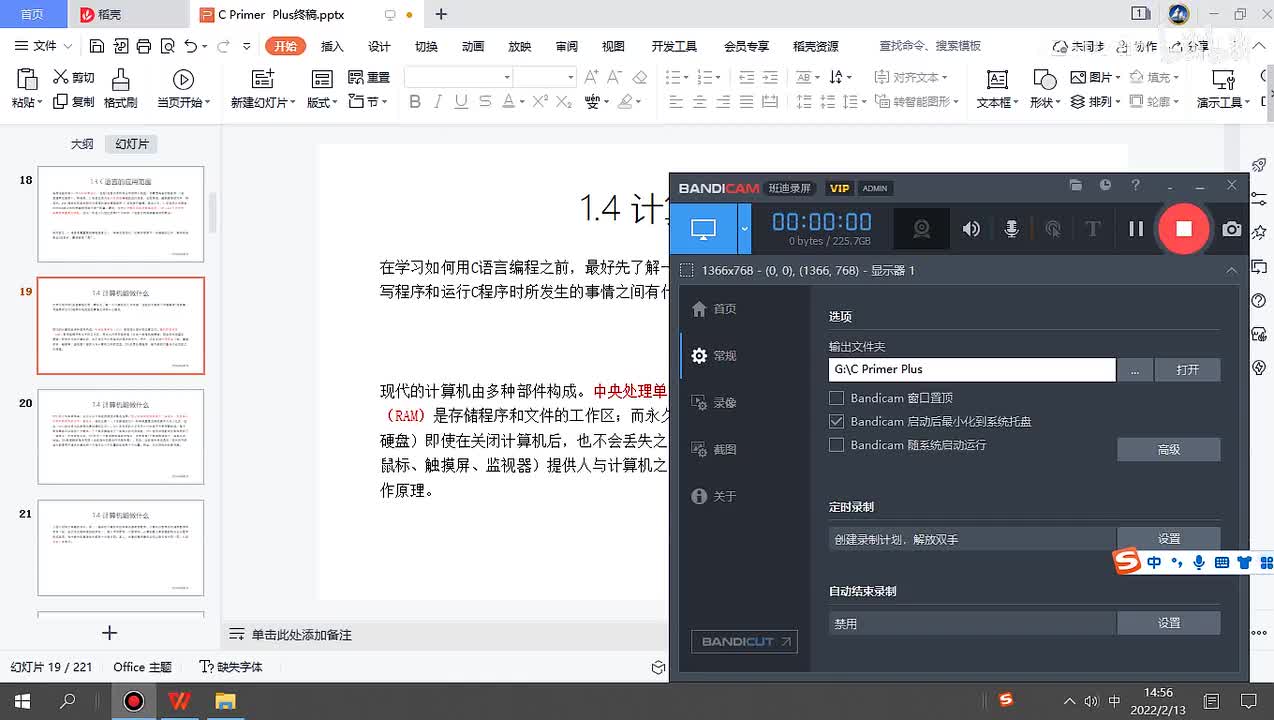Open Bandicam 常规 settings section
The height and width of the screenshot is (720, 1274).
pos(715,356)
